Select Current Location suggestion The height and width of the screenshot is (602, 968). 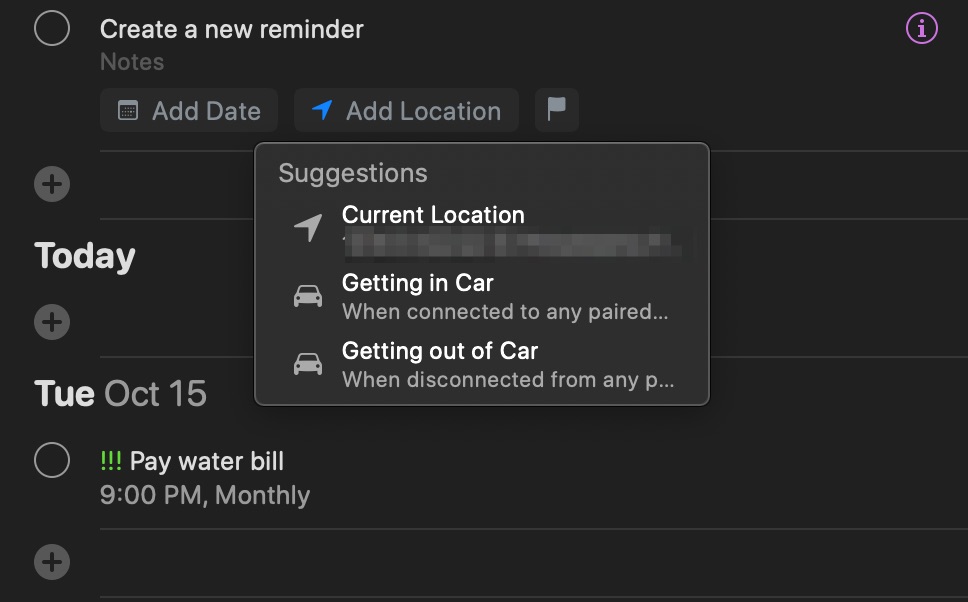point(433,215)
